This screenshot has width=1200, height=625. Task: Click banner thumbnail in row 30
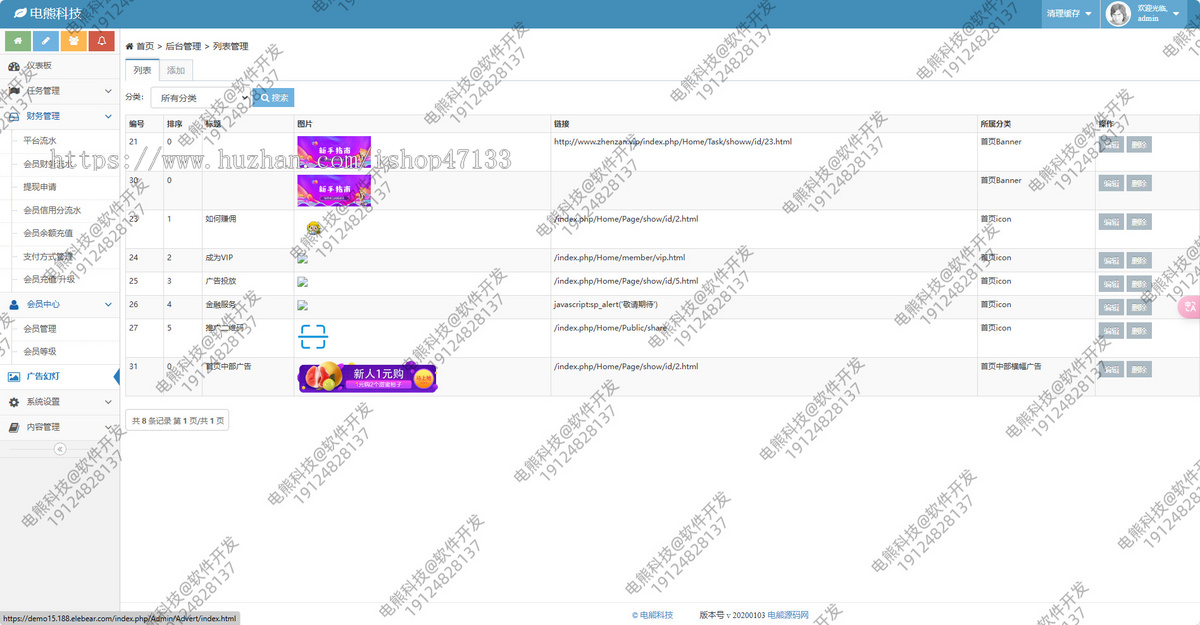tap(334, 191)
